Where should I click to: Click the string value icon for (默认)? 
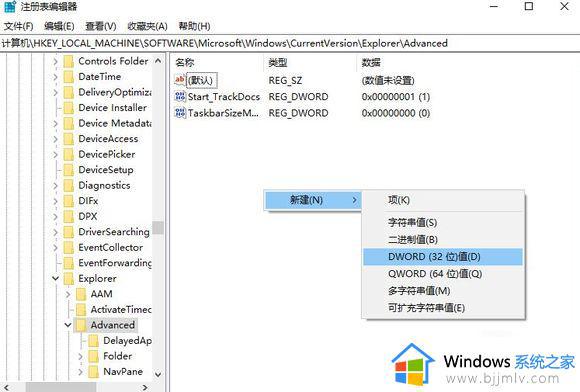pos(180,80)
